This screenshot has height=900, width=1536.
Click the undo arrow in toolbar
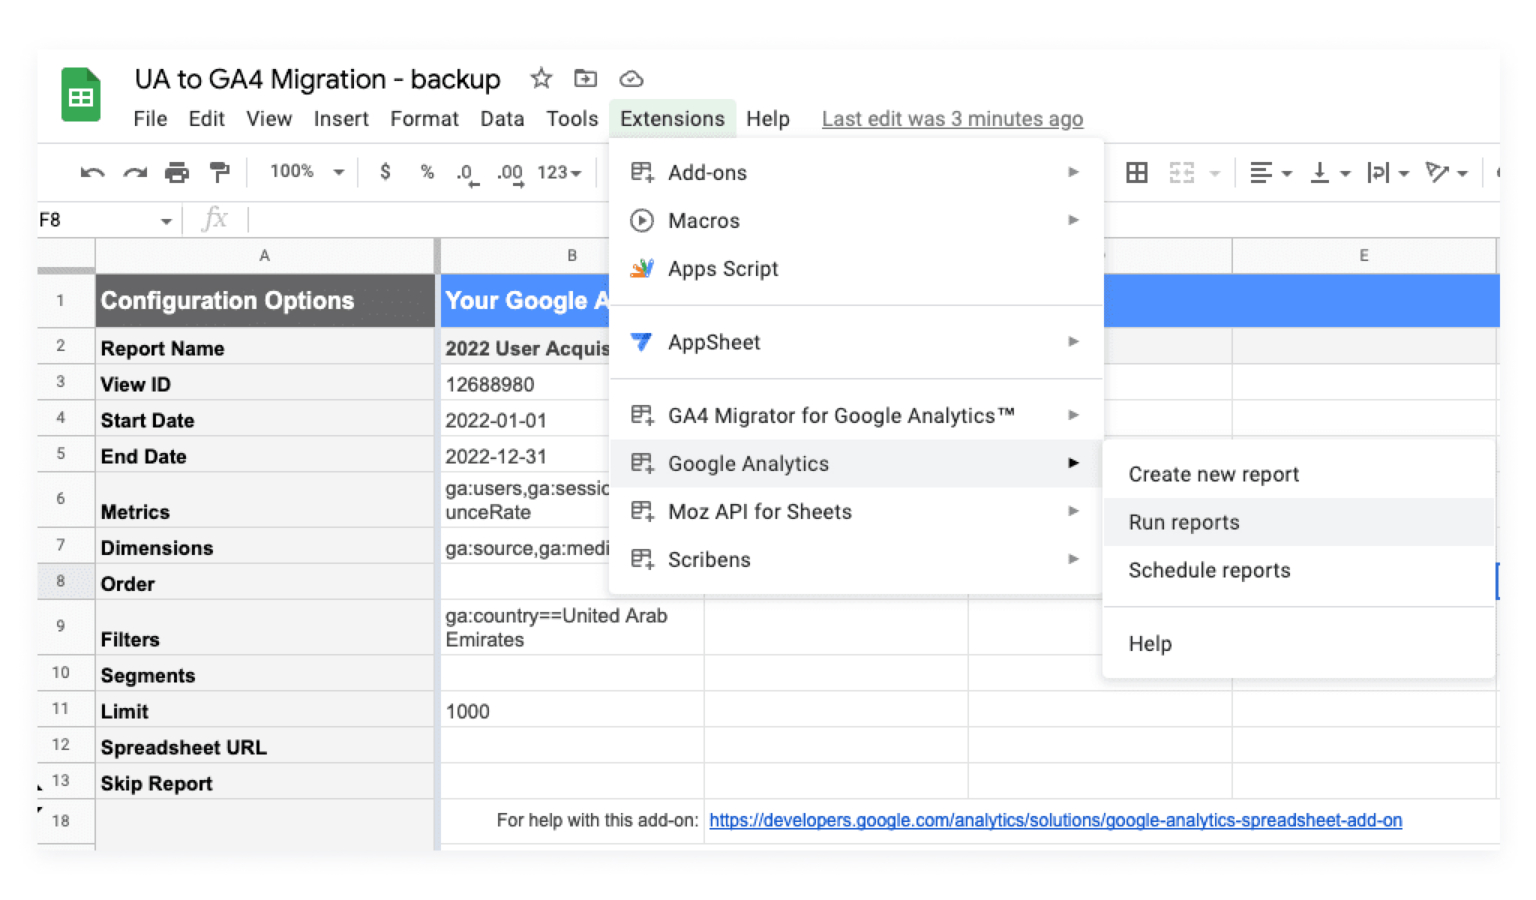click(92, 173)
